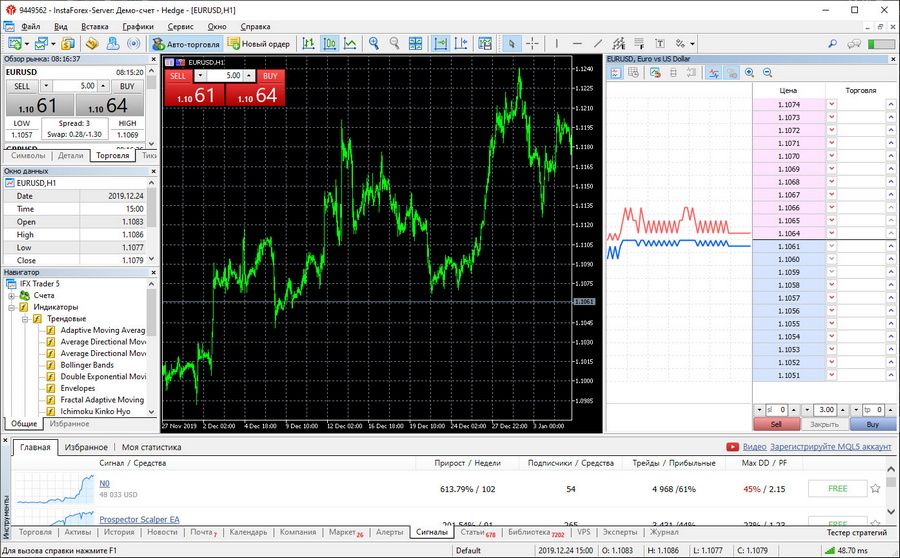Add N0 signal to favorites star
The width and height of the screenshot is (900, 558).
pyautogui.click(x=875, y=488)
